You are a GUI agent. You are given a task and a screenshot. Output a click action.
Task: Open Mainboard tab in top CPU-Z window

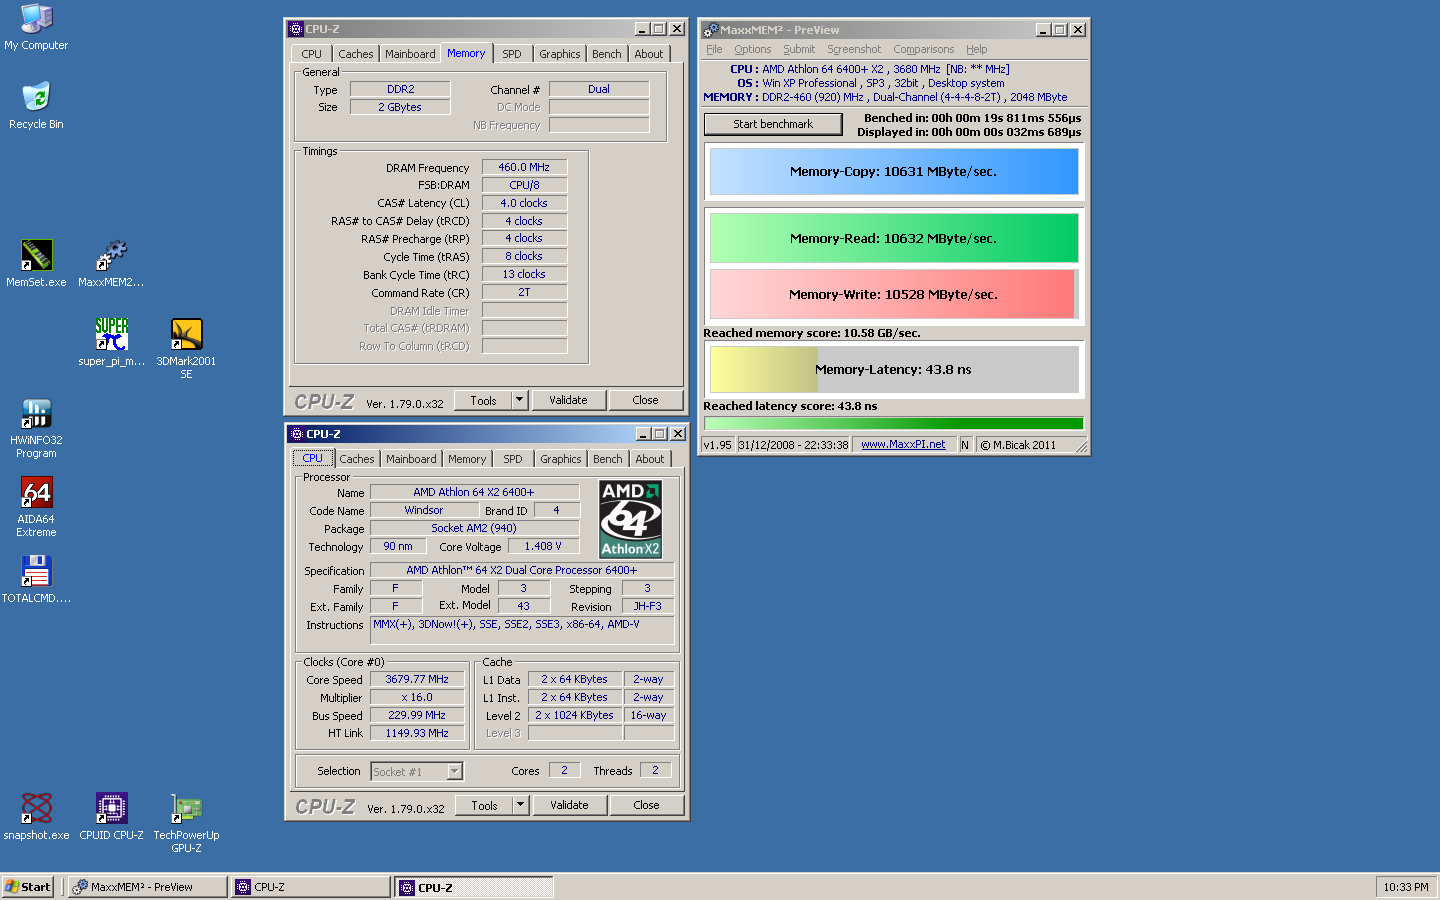coord(410,54)
